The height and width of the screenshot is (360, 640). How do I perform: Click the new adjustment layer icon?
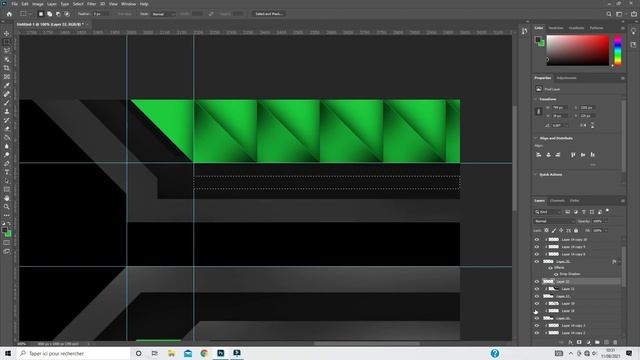[588, 342]
